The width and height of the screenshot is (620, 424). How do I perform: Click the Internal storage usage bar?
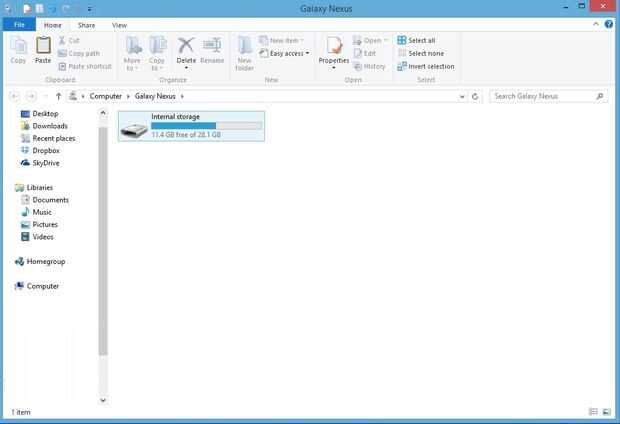(206, 126)
